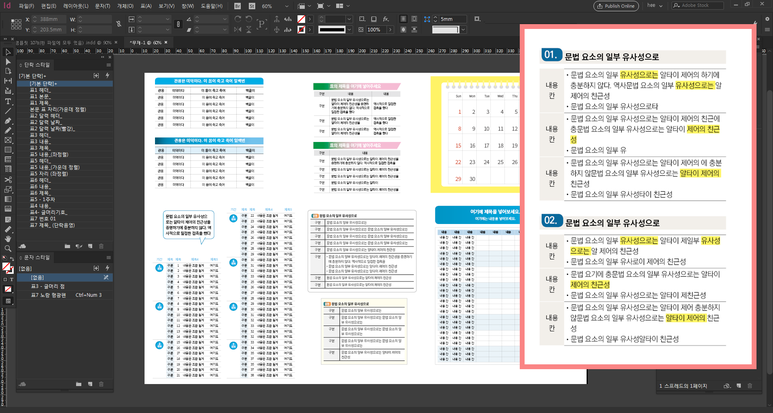Apply the 표3 - 글머리 점 character style
This screenshot has height=413, width=773.
tap(65, 286)
